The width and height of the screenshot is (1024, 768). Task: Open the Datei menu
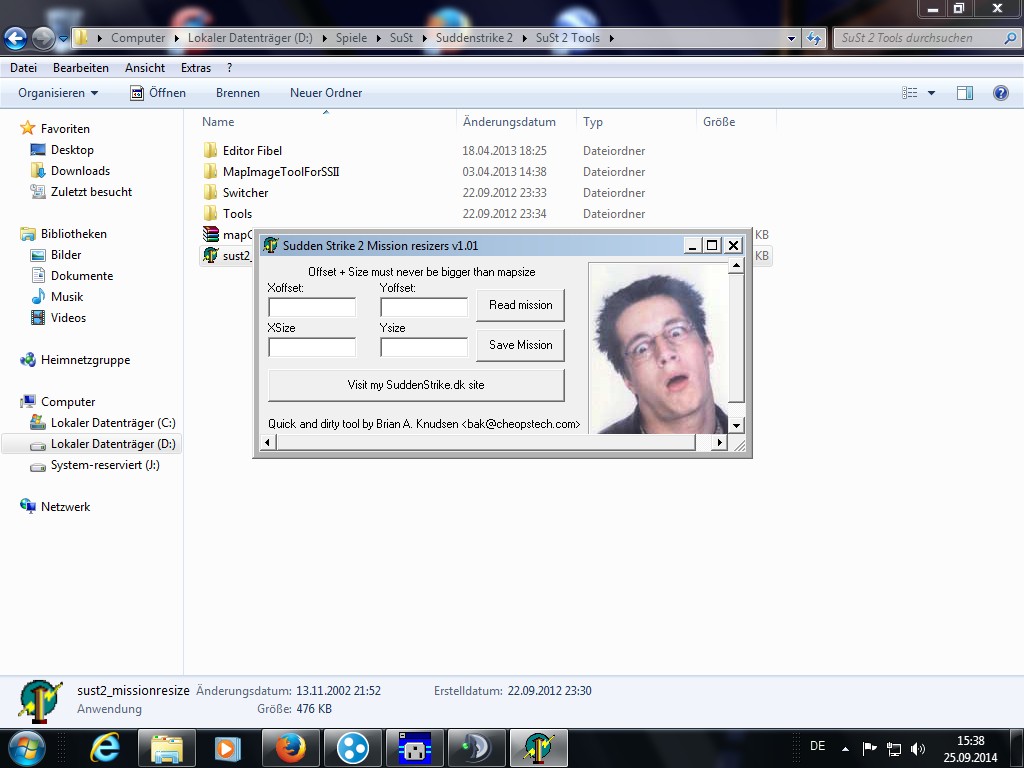pyautogui.click(x=24, y=67)
